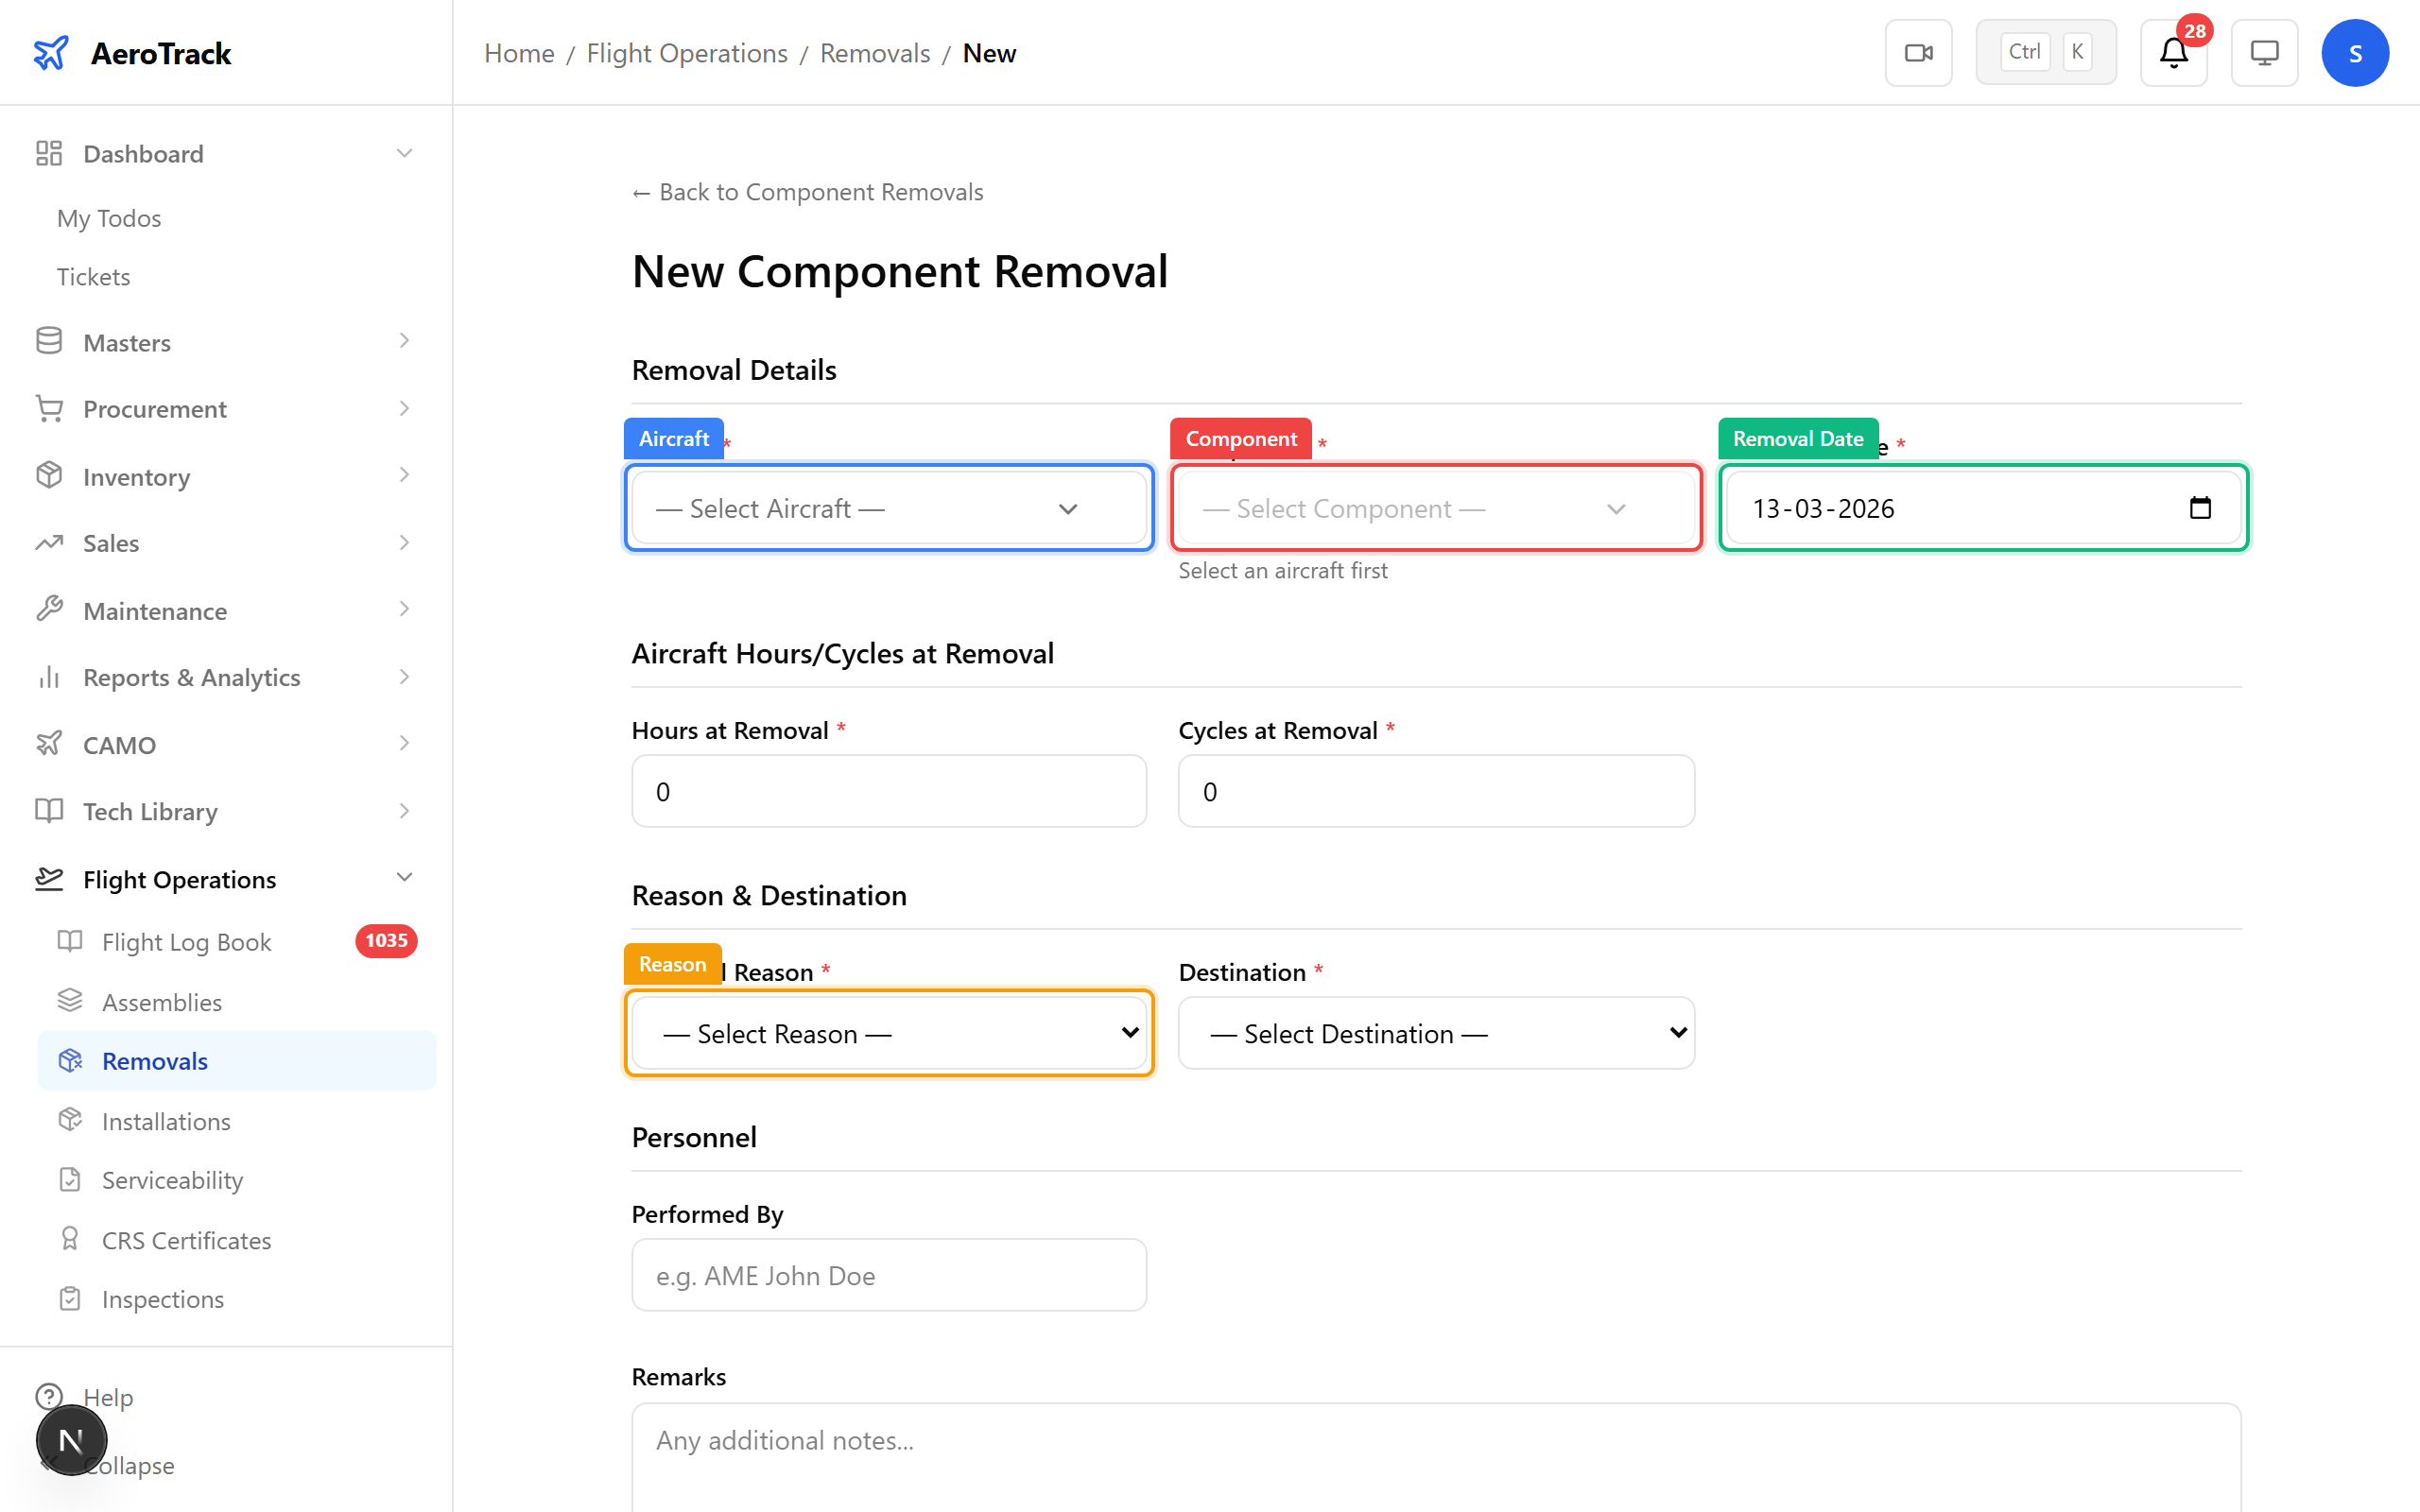Open the S profile avatar
The height and width of the screenshot is (1512, 2420).
tap(2355, 52)
